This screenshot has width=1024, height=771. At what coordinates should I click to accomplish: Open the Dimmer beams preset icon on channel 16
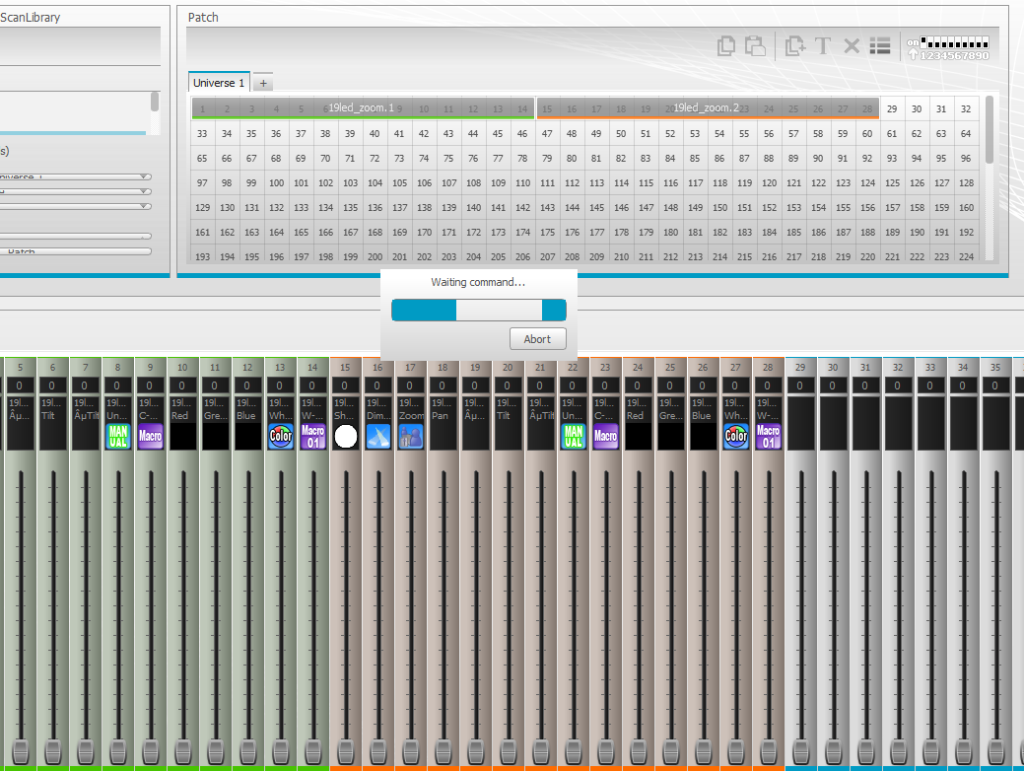tap(377, 436)
